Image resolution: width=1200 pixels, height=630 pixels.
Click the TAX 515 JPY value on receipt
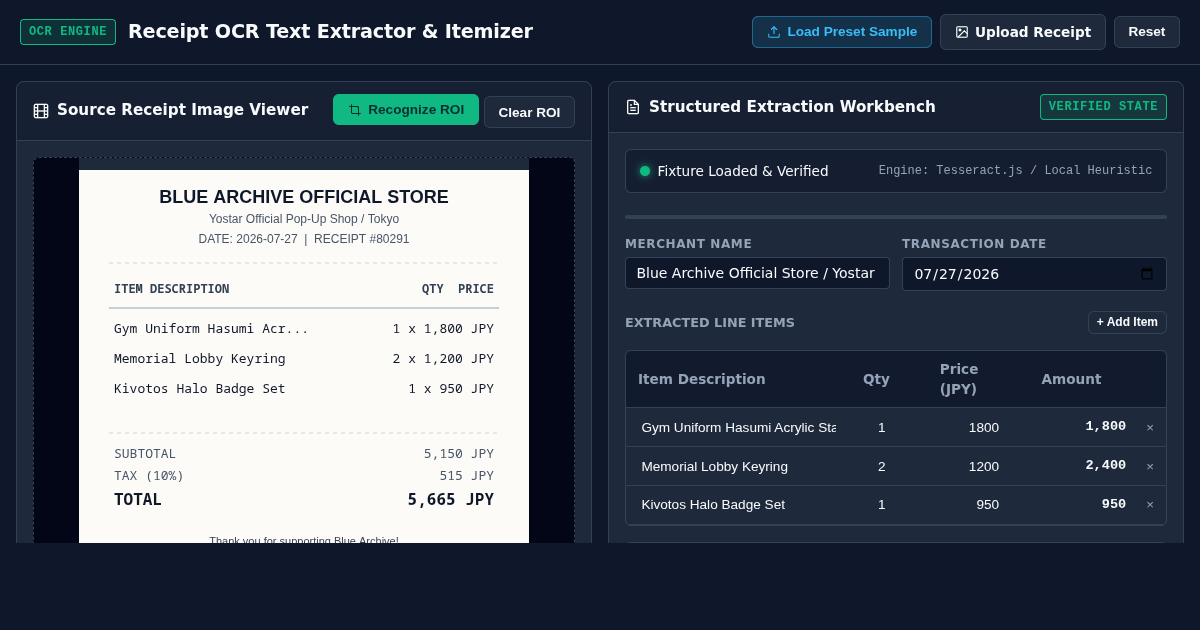(467, 475)
